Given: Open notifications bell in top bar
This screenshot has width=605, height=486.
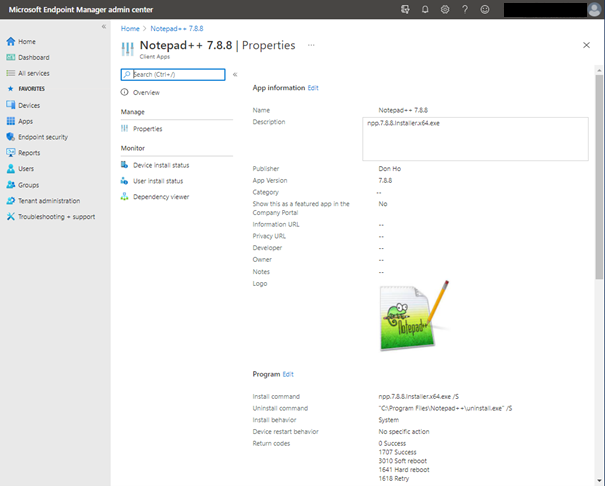Looking at the screenshot, I should pos(425,9).
